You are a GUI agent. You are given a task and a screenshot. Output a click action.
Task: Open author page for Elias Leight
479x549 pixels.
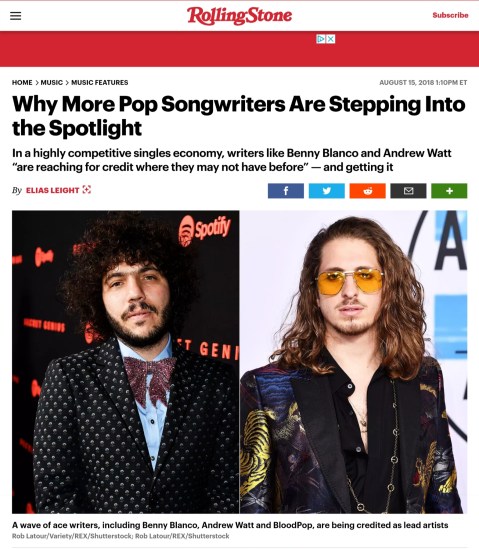point(53,190)
